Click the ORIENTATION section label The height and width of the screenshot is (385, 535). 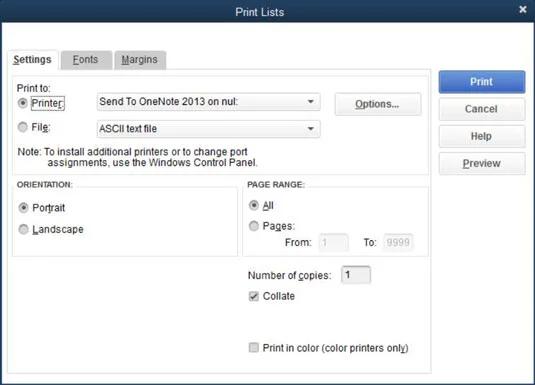coord(45,185)
